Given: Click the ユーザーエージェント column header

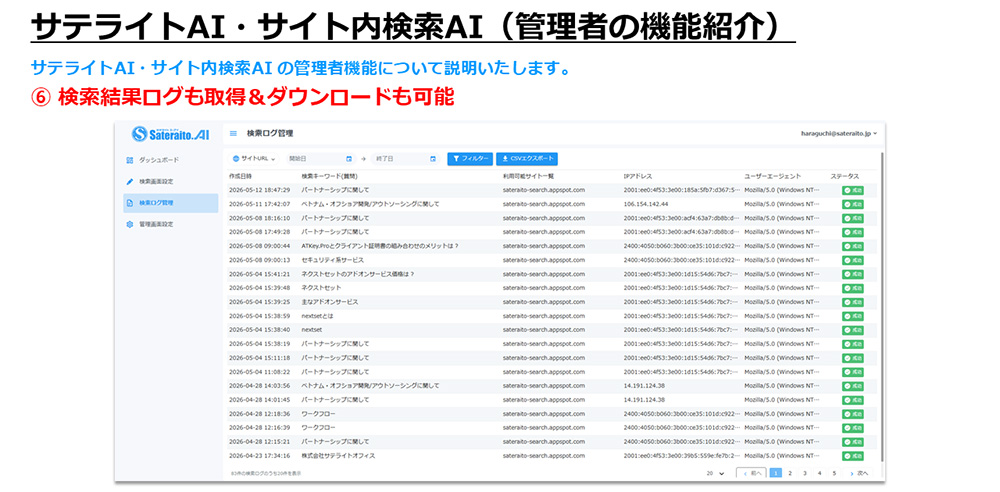Looking at the screenshot, I should (x=772, y=175).
